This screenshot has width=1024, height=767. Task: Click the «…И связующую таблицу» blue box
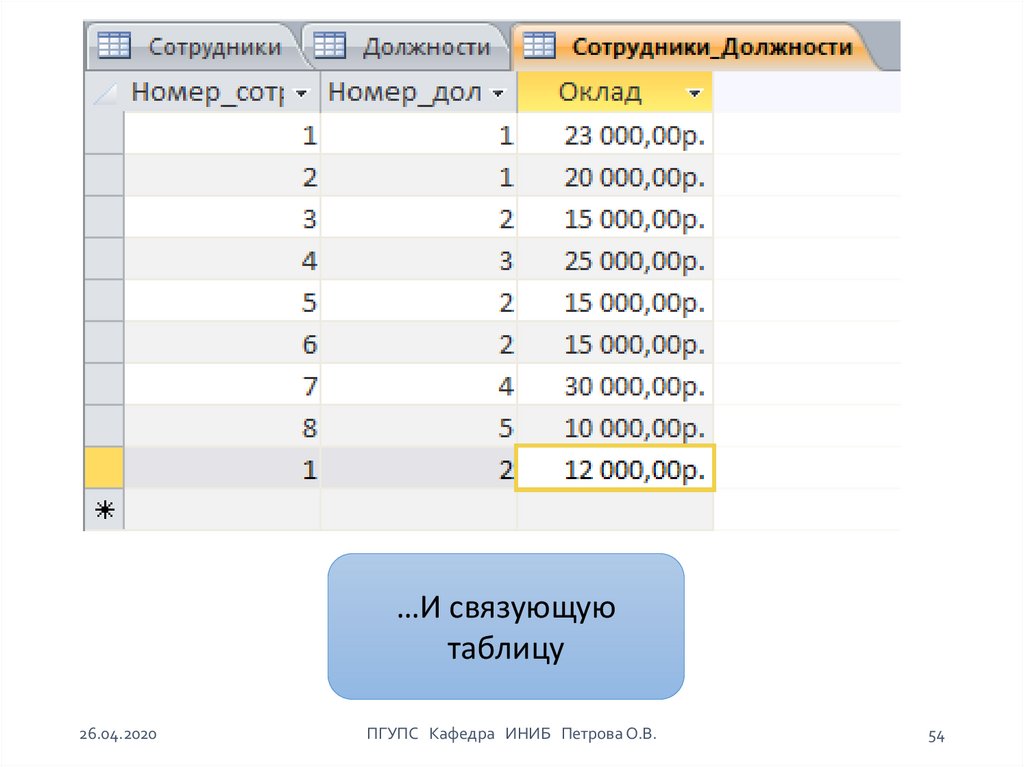[x=505, y=626]
